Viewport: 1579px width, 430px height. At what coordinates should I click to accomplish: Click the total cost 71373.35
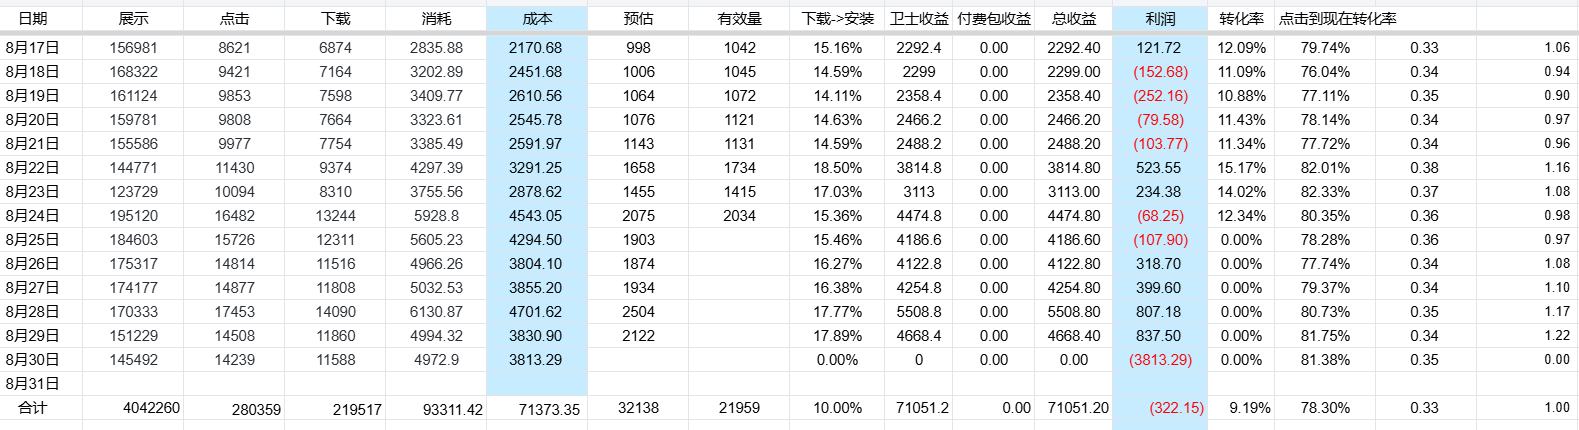pyautogui.click(x=549, y=408)
